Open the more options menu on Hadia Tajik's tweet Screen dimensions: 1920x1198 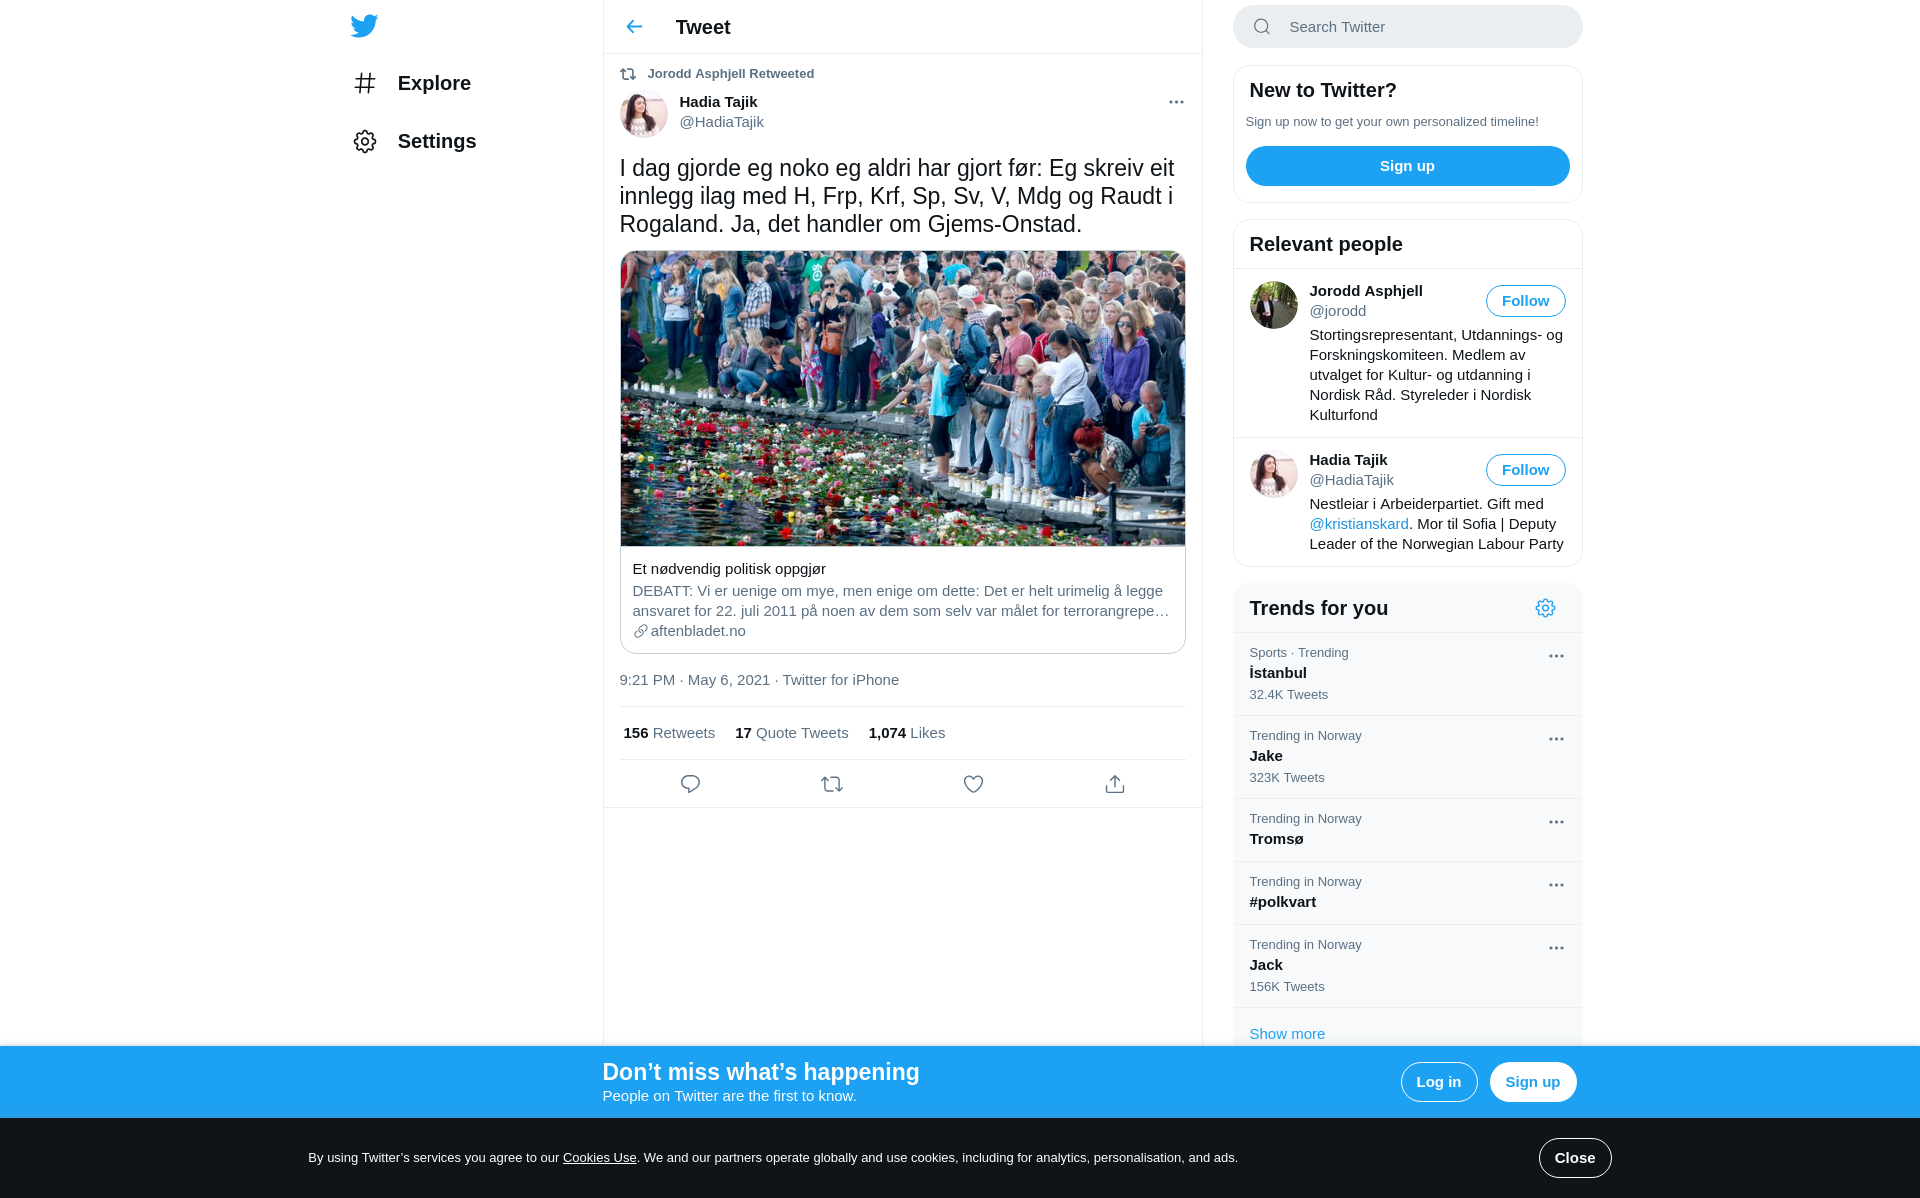pos(1176,102)
